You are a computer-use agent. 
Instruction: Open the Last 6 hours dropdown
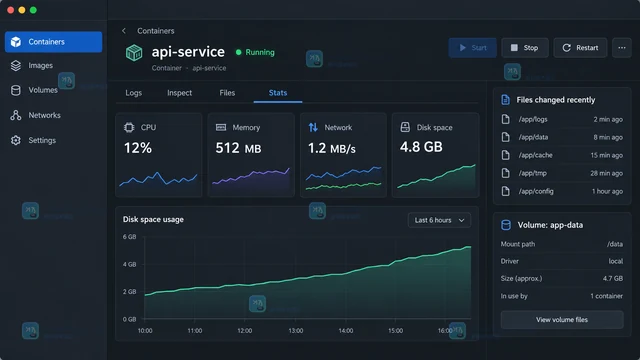[x=439, y=220]
